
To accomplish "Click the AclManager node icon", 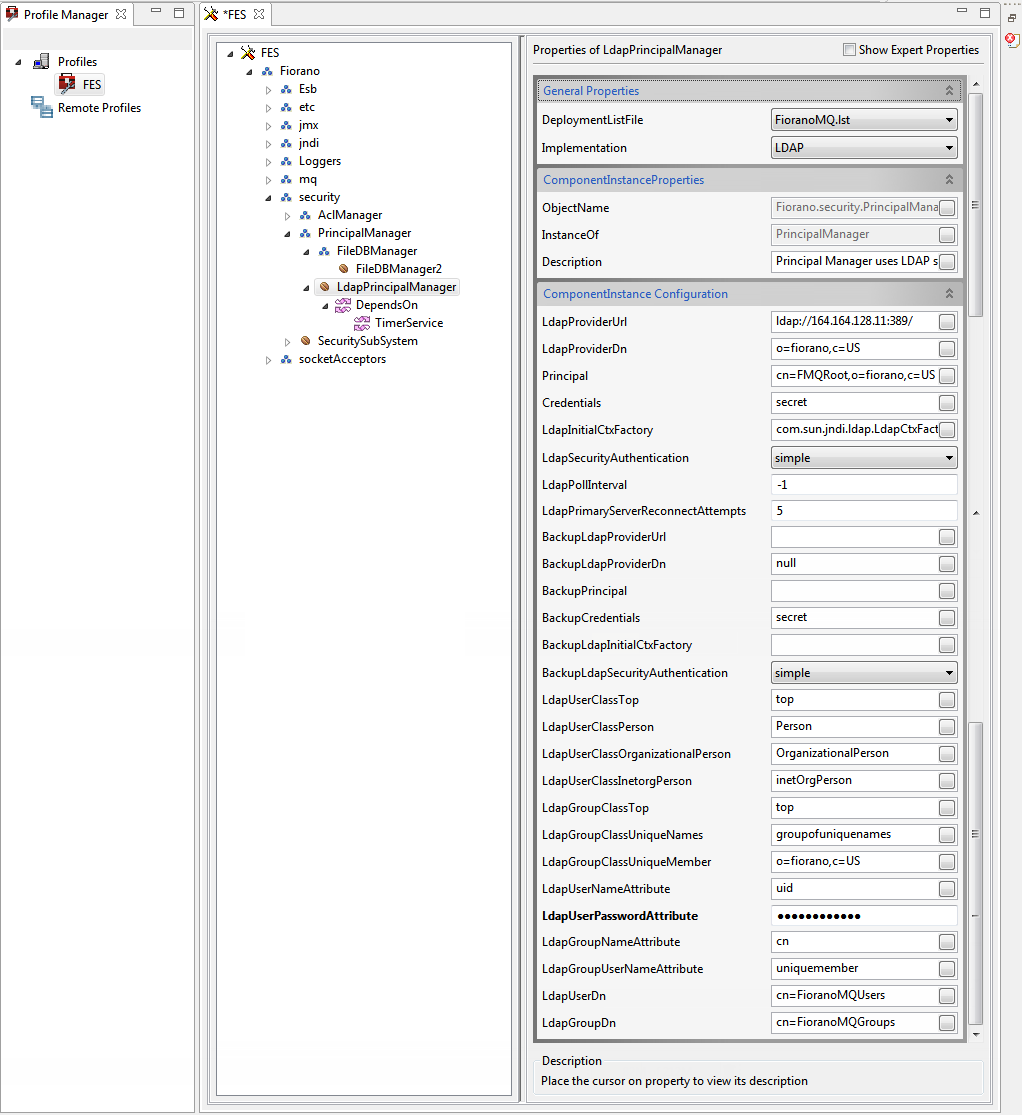I will (305, 215).
